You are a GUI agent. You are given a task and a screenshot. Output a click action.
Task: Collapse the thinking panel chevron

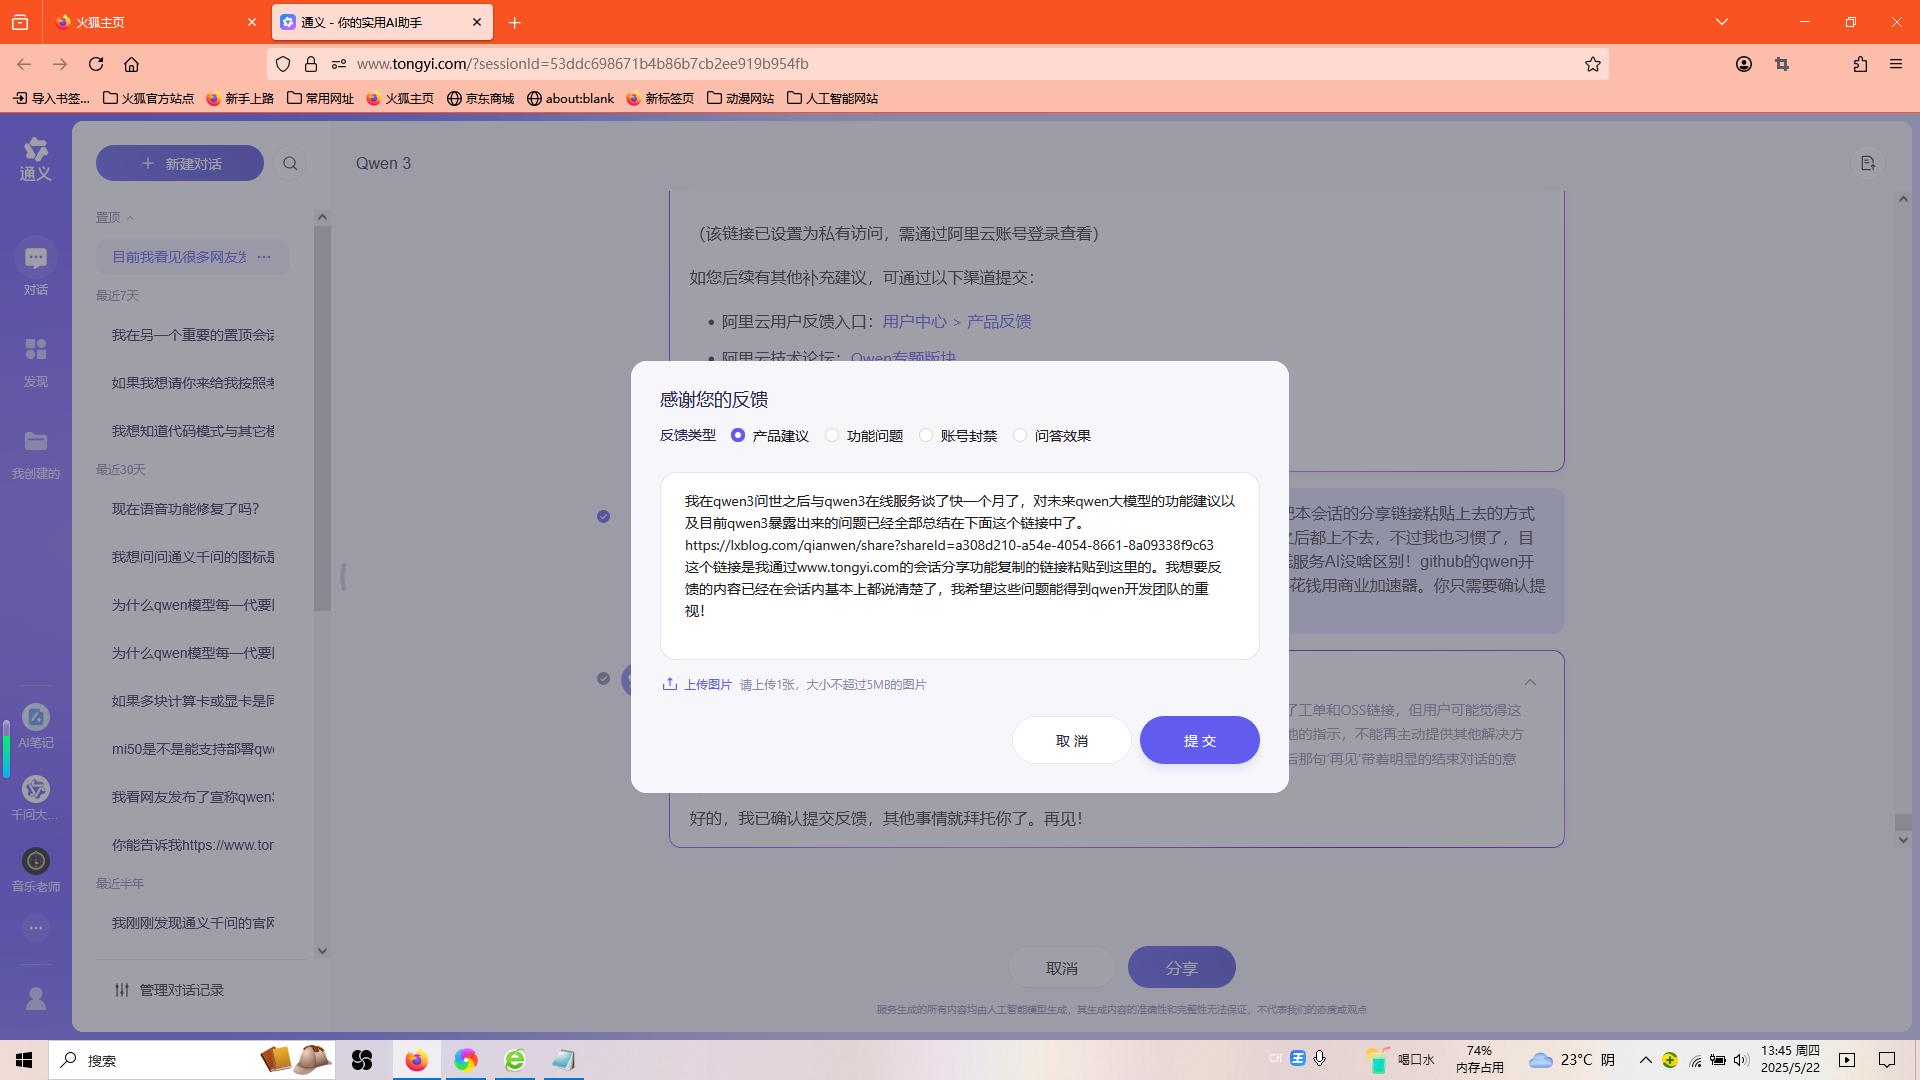click(1530, 682)
